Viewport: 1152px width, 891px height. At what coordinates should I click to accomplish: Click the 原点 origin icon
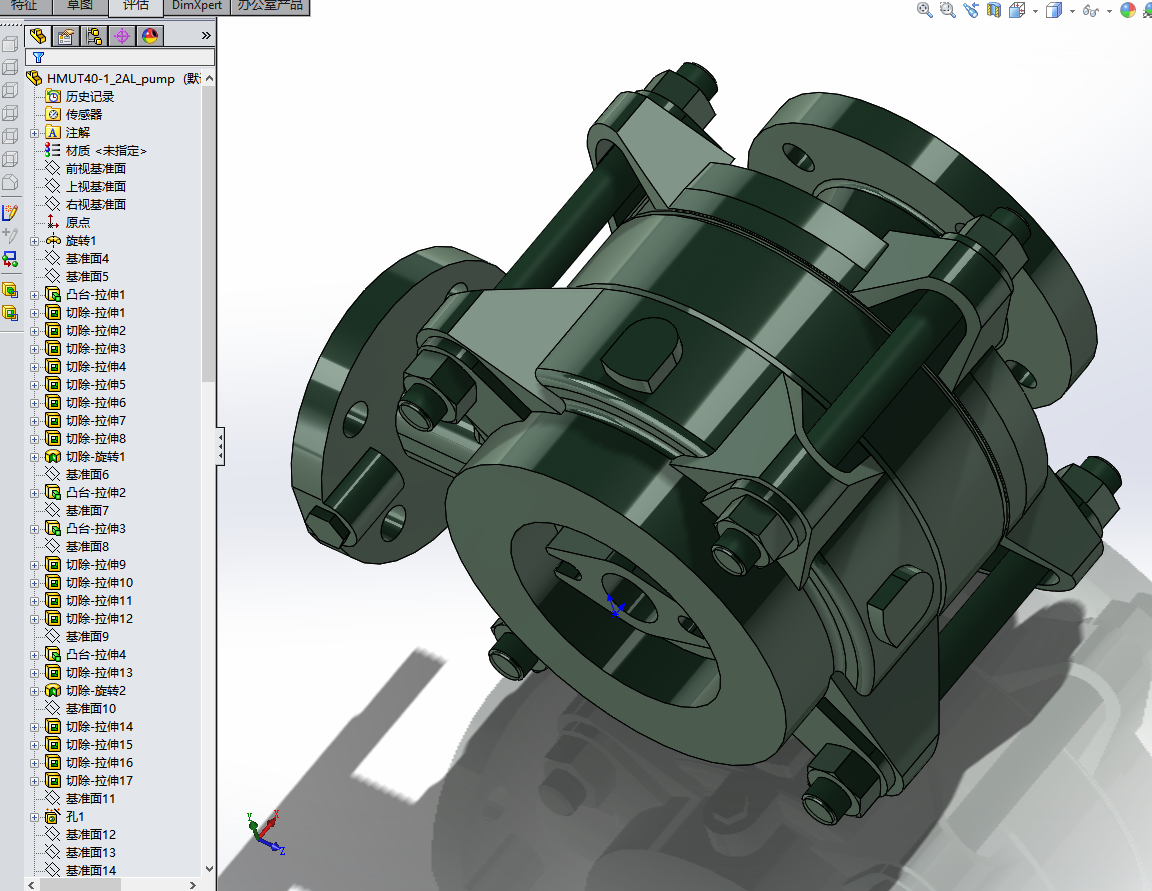coord(53,222)
